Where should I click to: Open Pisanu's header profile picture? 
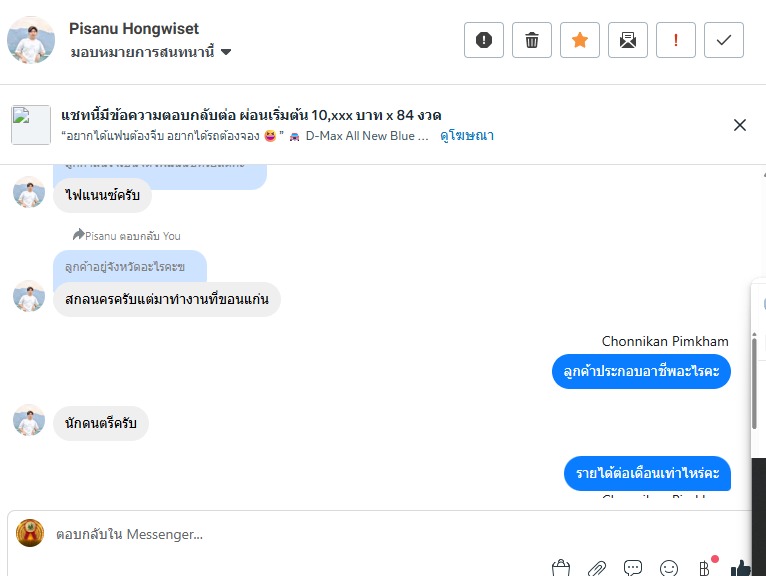tap(31, 40)
